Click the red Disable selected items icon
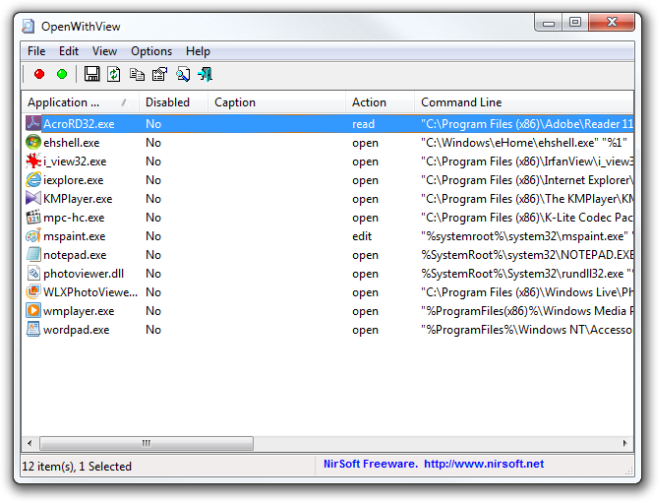The image size is (660, 503). pos(39,75)
